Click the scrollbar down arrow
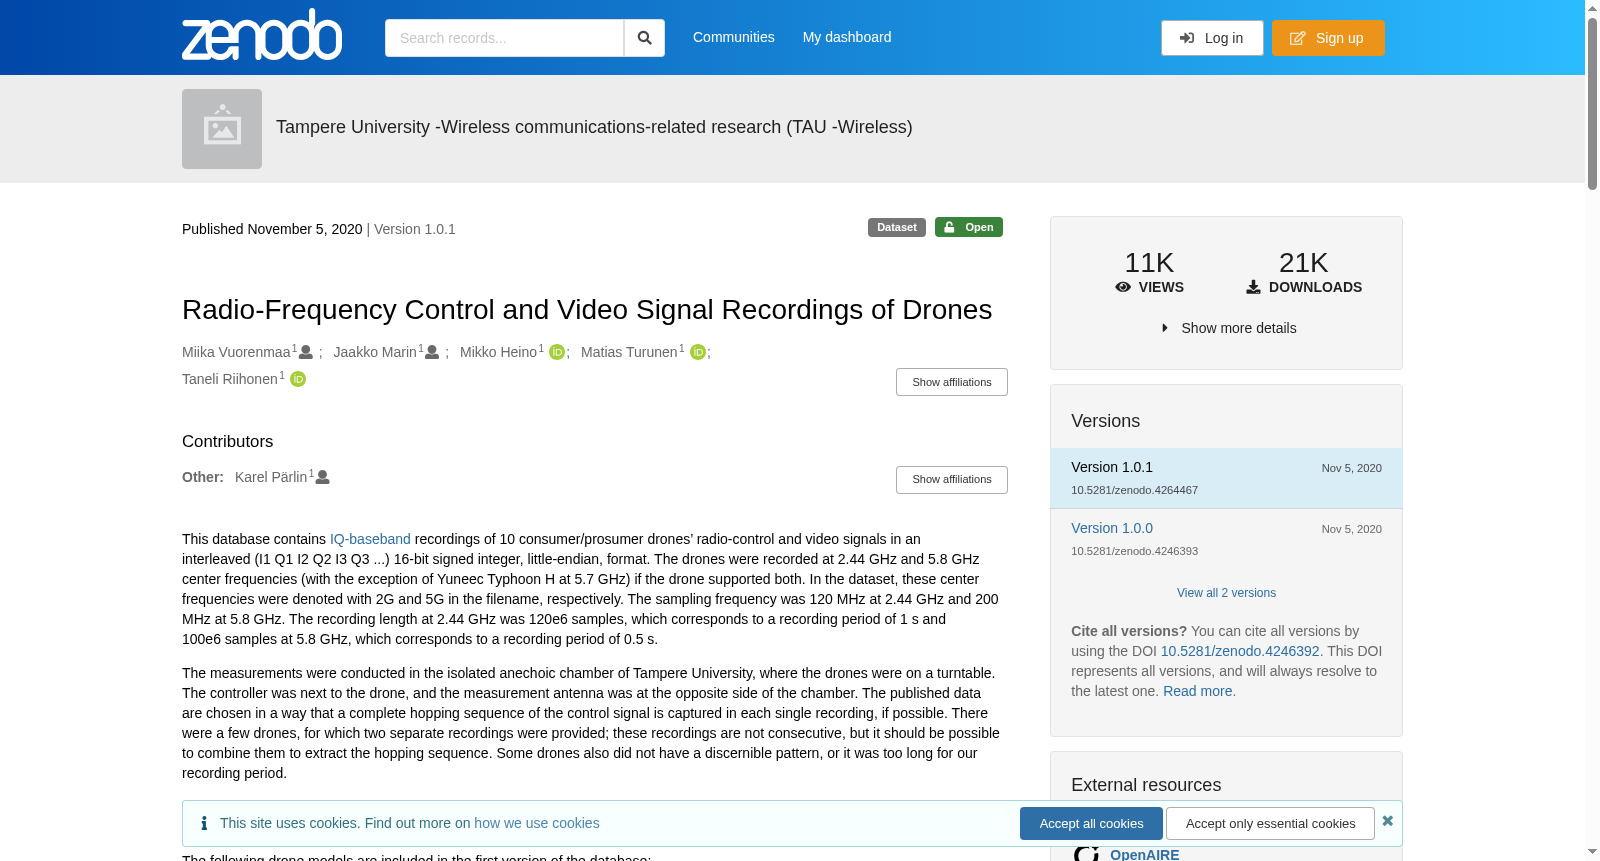The height and width of the screenshot is (861, 1600). click(x=1592, y=852)
